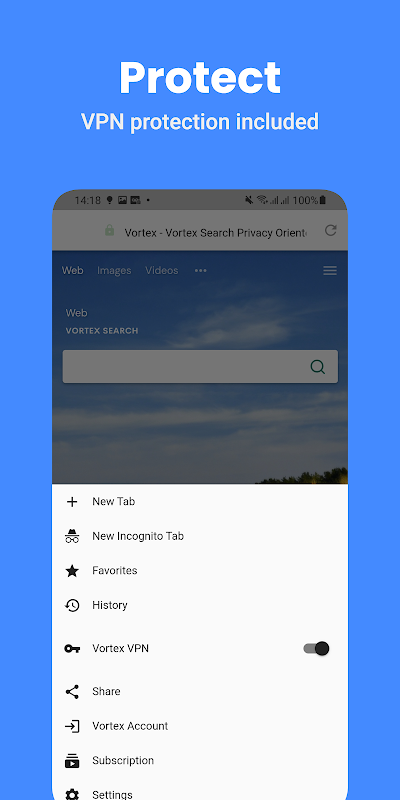Expand the three-dots more search categories
This screenshot has width=400, height=800.
point(201,271)
